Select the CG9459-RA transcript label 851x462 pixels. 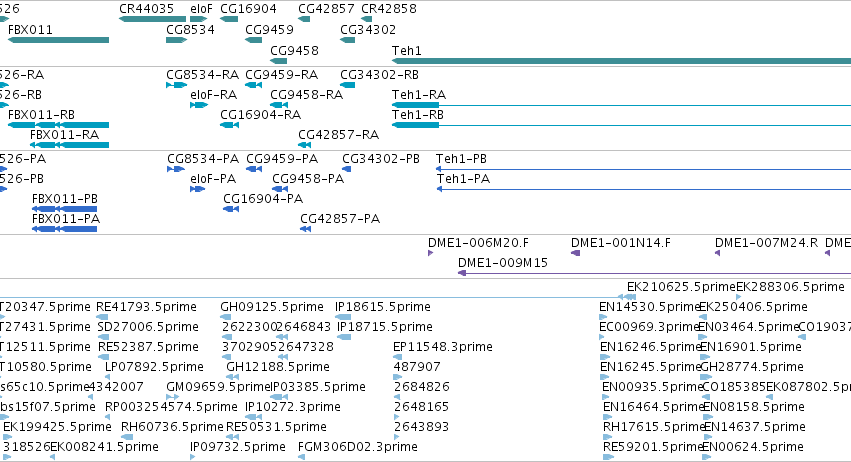[x=281, y=74]
